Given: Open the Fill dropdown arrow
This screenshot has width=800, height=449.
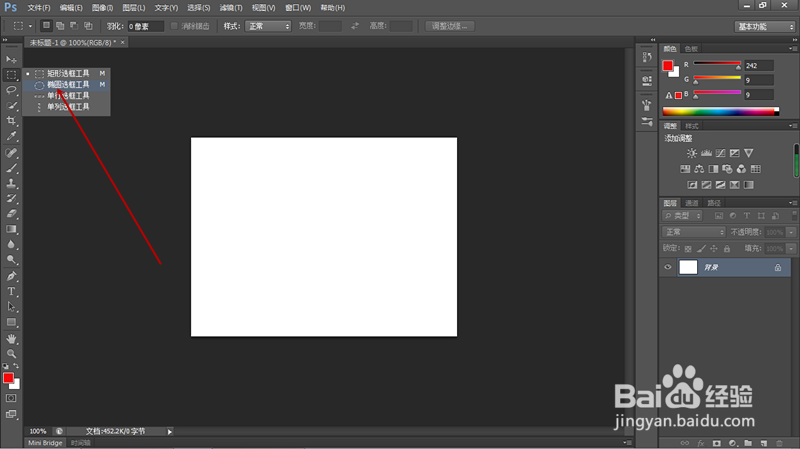Looking at the screenshot, I should coord(791,248).
